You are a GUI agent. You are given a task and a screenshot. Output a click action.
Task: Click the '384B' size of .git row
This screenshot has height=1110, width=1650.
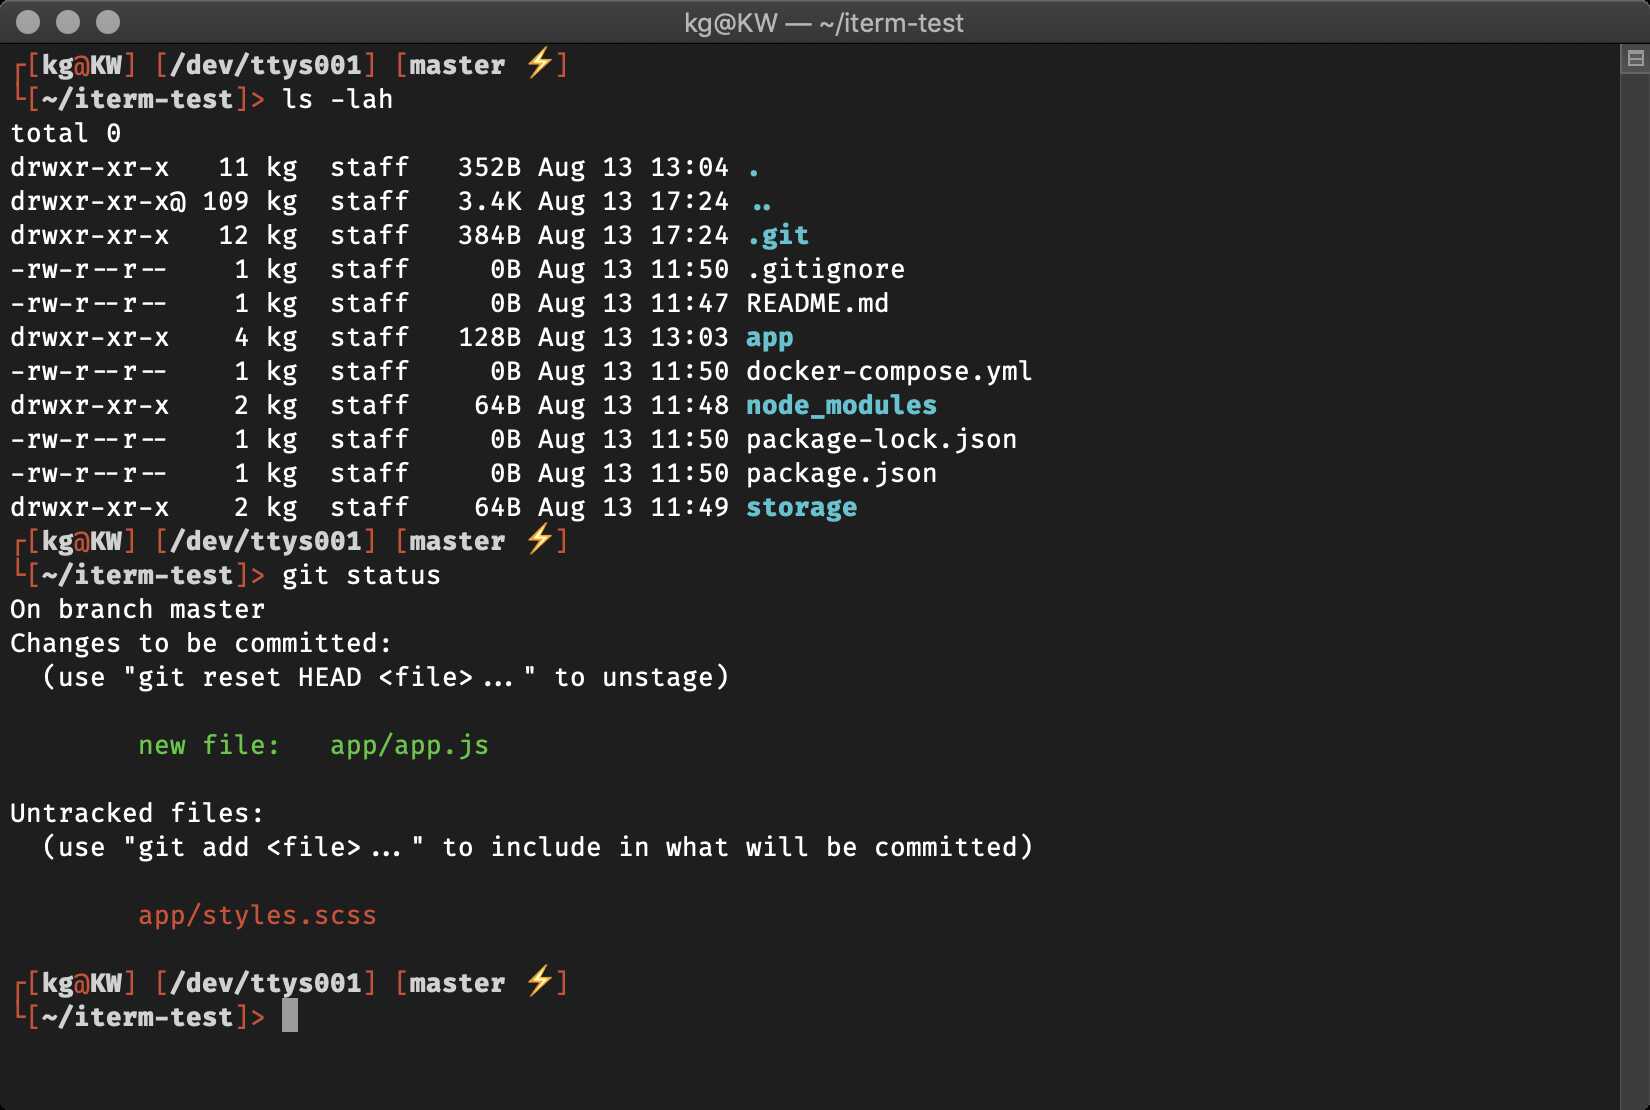tap(490, 235)
